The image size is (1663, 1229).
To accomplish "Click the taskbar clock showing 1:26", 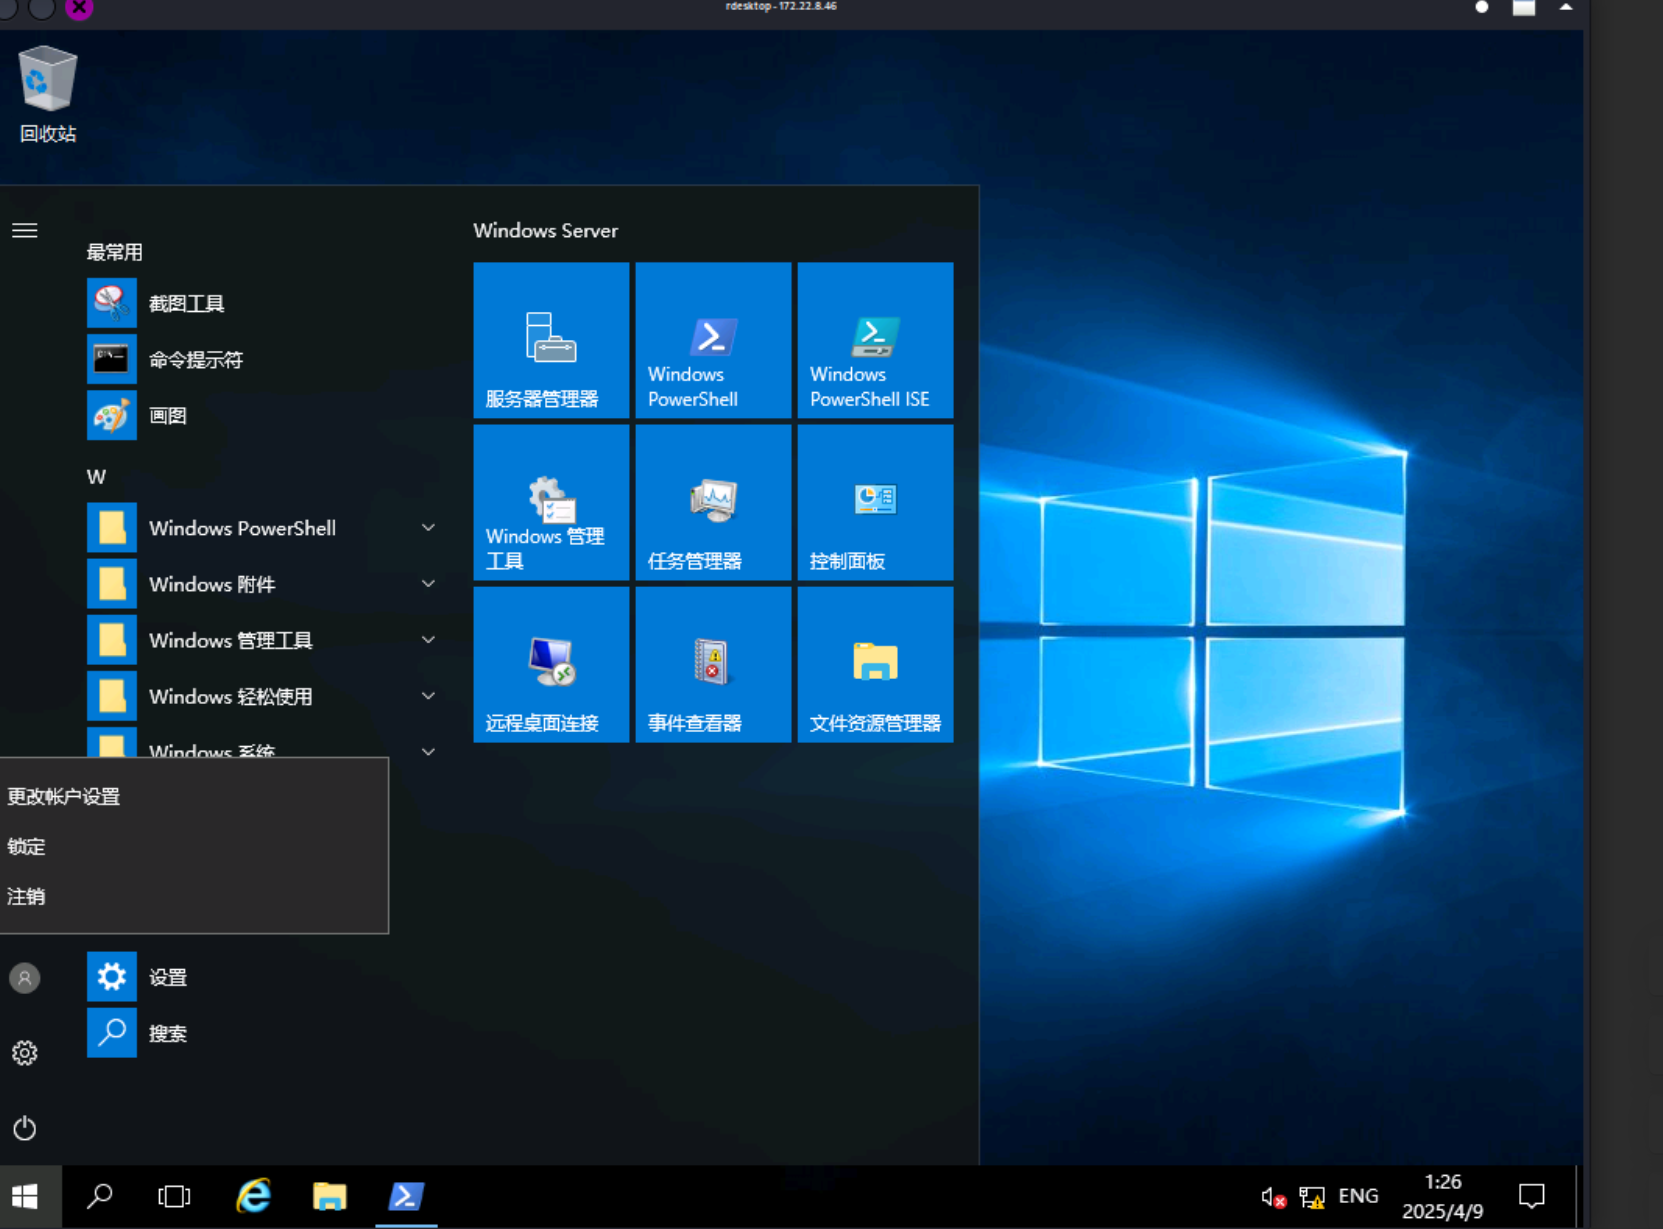I will click(x=1442, y=1196).
